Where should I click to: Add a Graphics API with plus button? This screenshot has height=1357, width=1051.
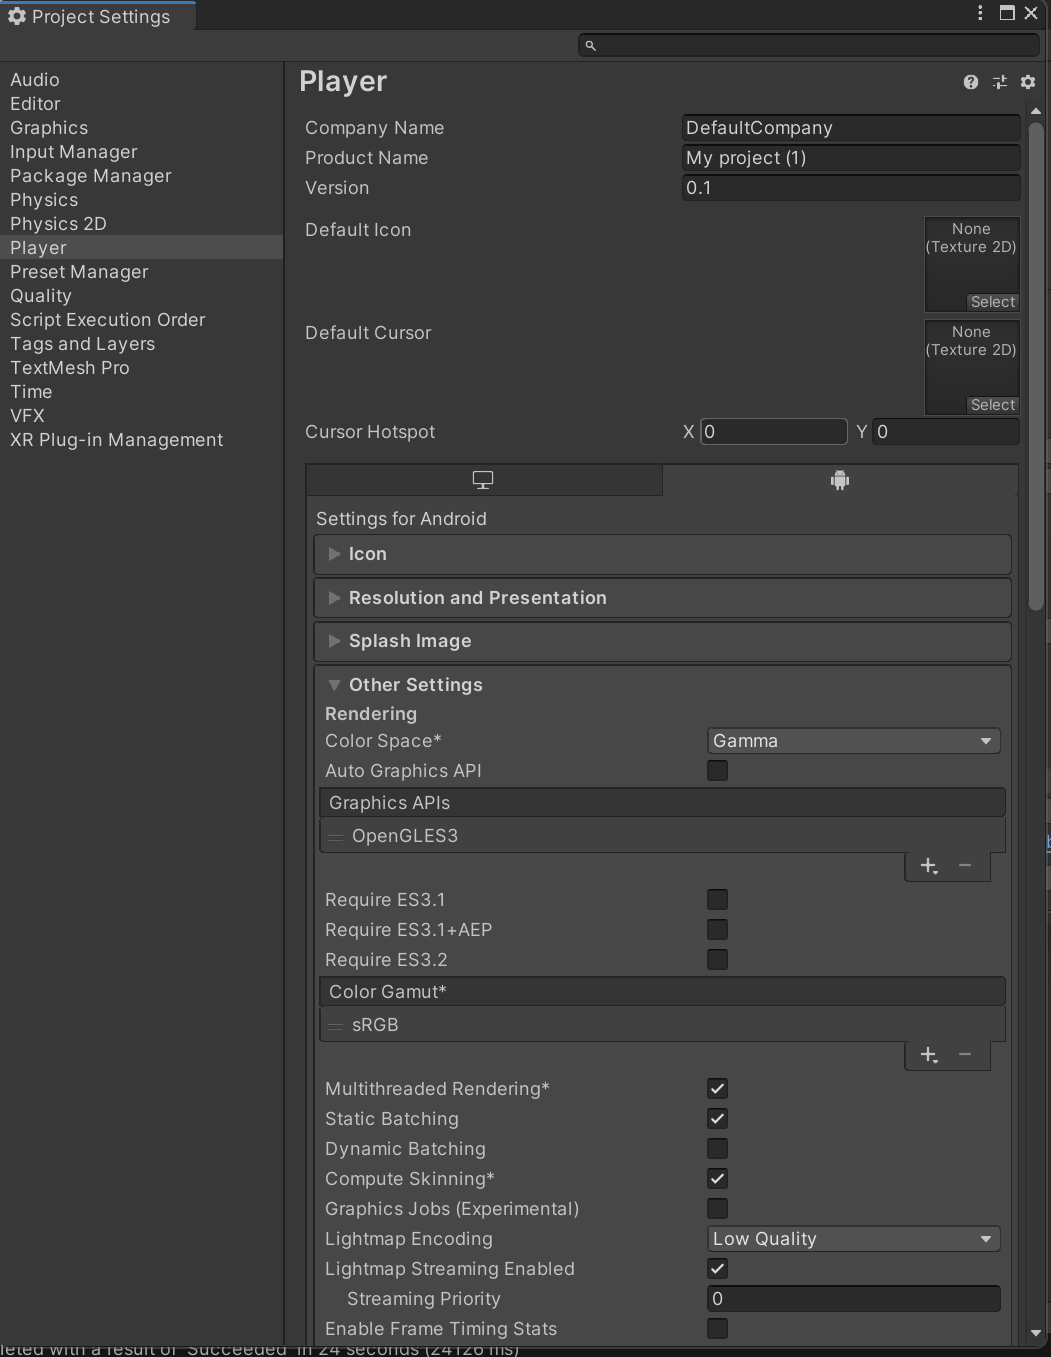[x=929, y=866]
